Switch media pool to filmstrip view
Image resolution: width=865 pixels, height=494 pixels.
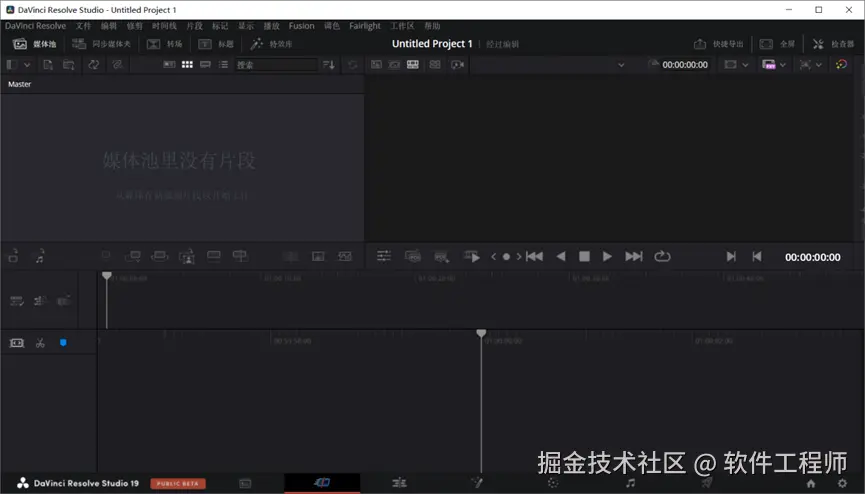click(205, 65)
